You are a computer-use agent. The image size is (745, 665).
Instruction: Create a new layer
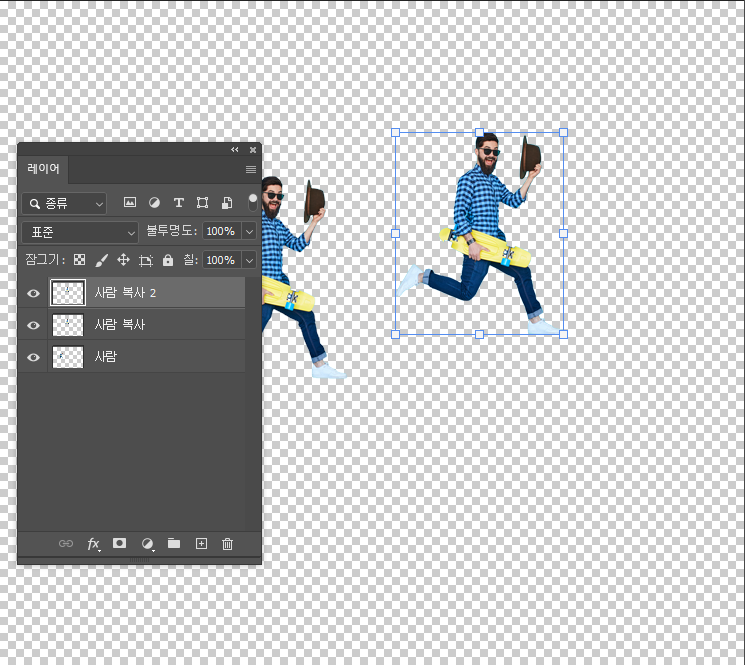coord(201,543)
